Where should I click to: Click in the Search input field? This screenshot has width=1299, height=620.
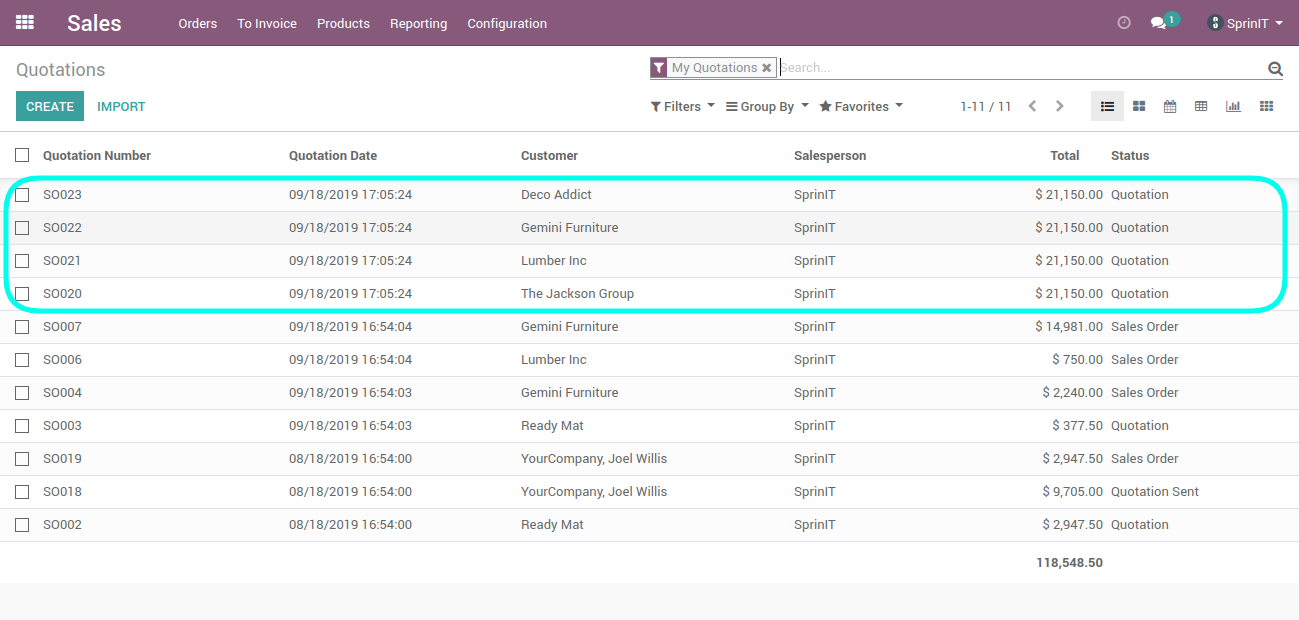pyautogui.click(x=1020, y=68)
